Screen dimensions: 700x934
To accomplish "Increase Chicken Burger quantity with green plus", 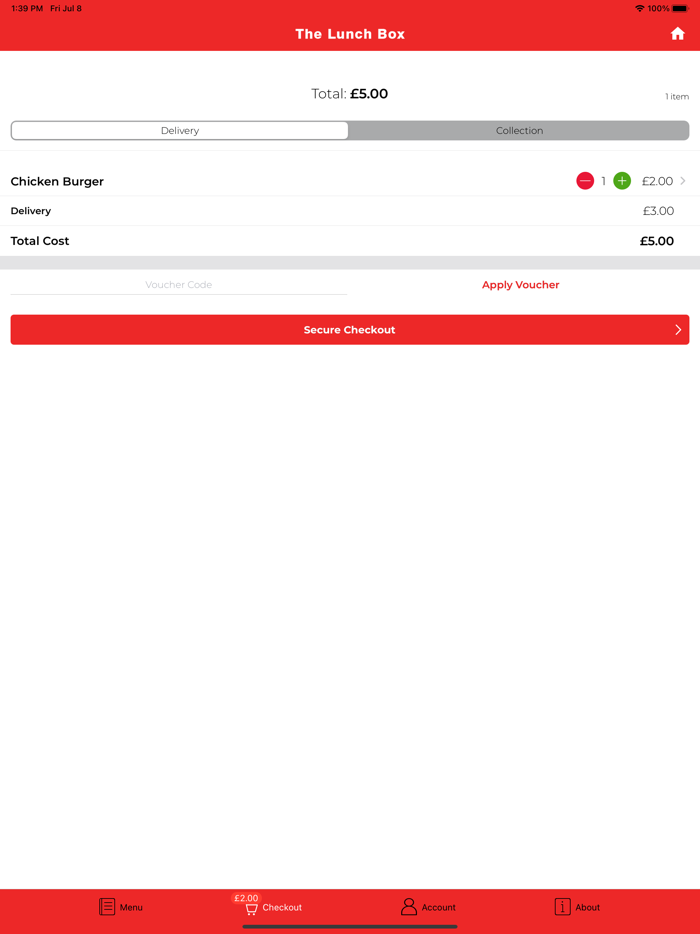I will 622,181.
